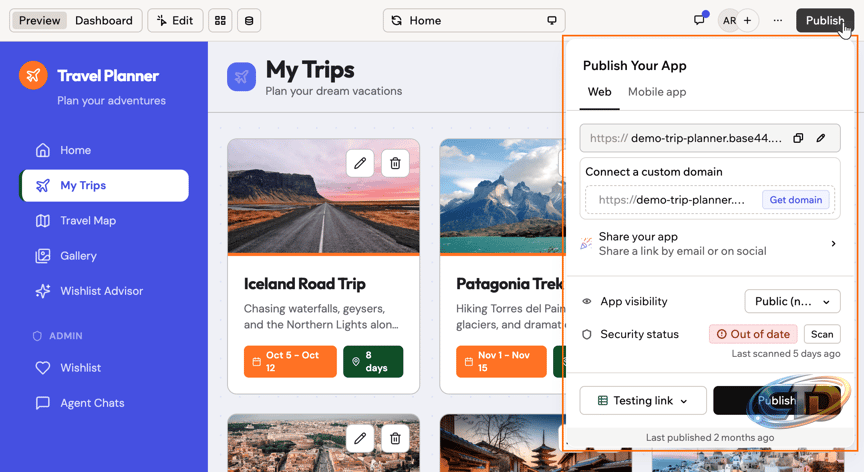The image size is (864, 472).
Task: Click the Patagonia Trek title
Action: point(510,284)
